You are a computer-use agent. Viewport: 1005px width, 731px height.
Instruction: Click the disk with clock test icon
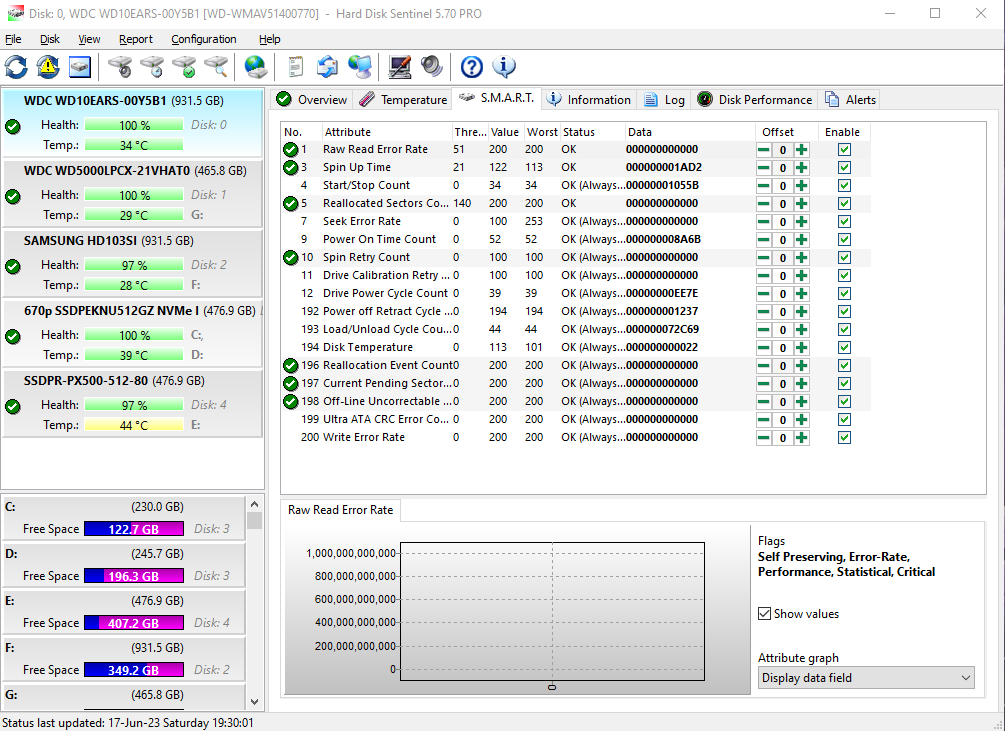coord(152,67)
